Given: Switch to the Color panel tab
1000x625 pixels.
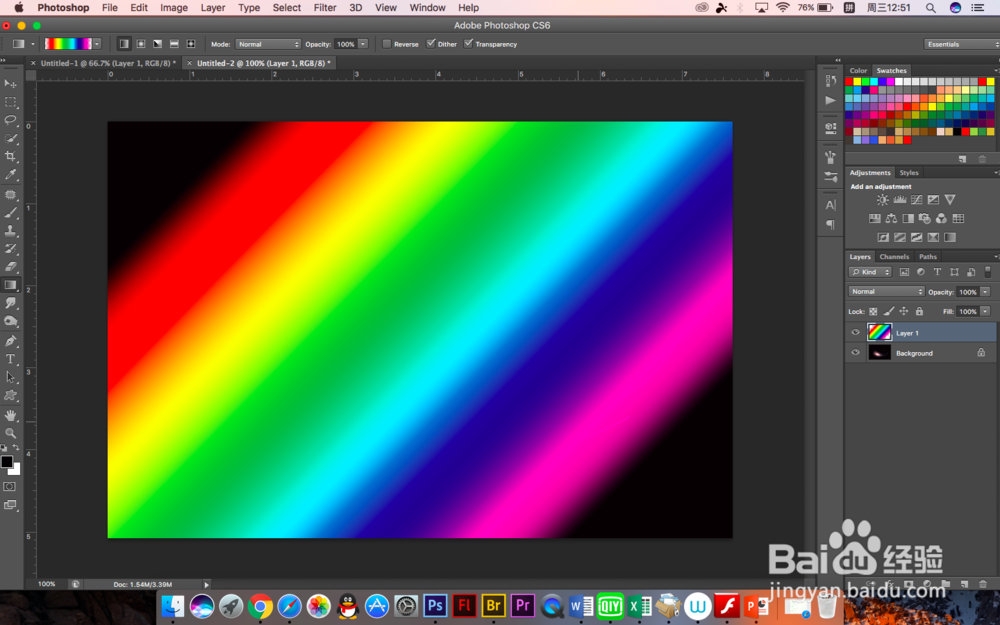Looking at the screenshot, I should click(x=858, y=70).
